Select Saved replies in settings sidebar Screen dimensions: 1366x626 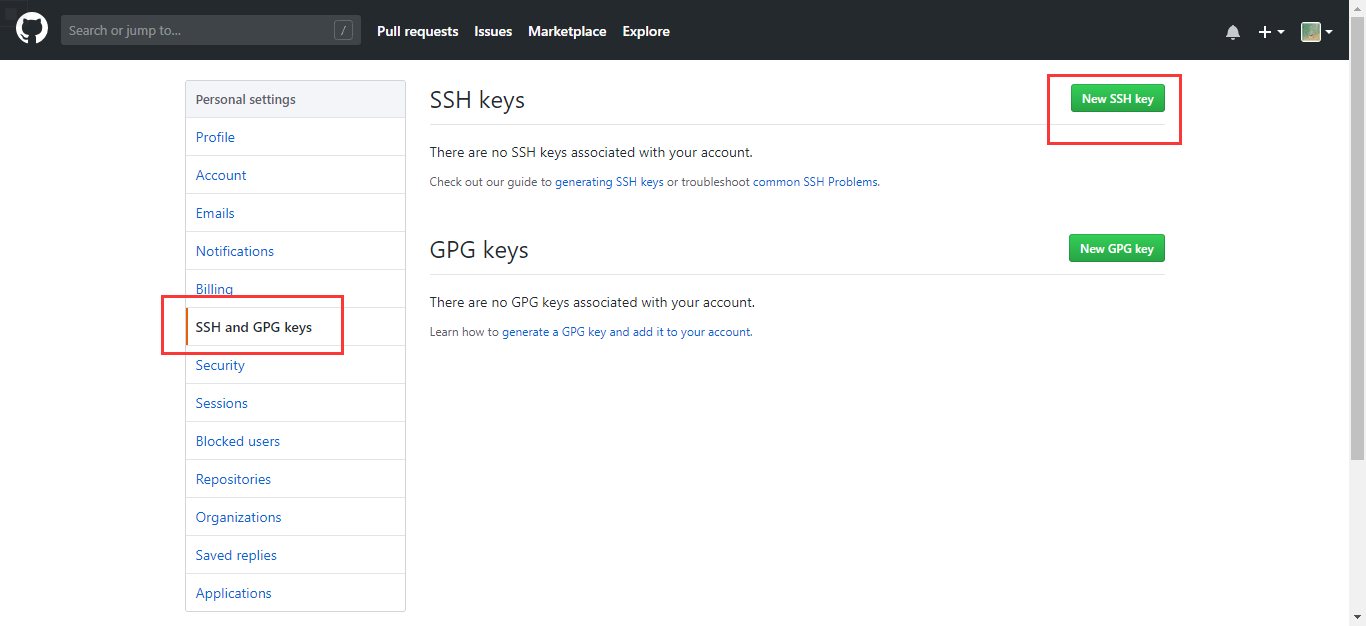tap(295, 555)
